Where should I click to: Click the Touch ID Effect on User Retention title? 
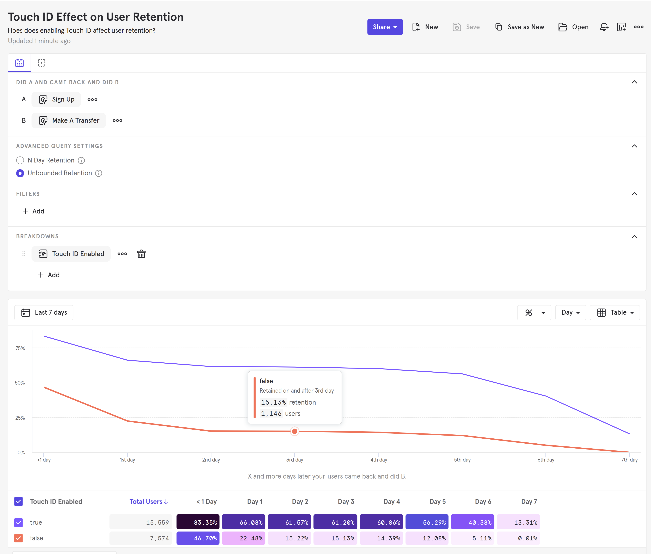pyautogui.click(x=95, y=17)
